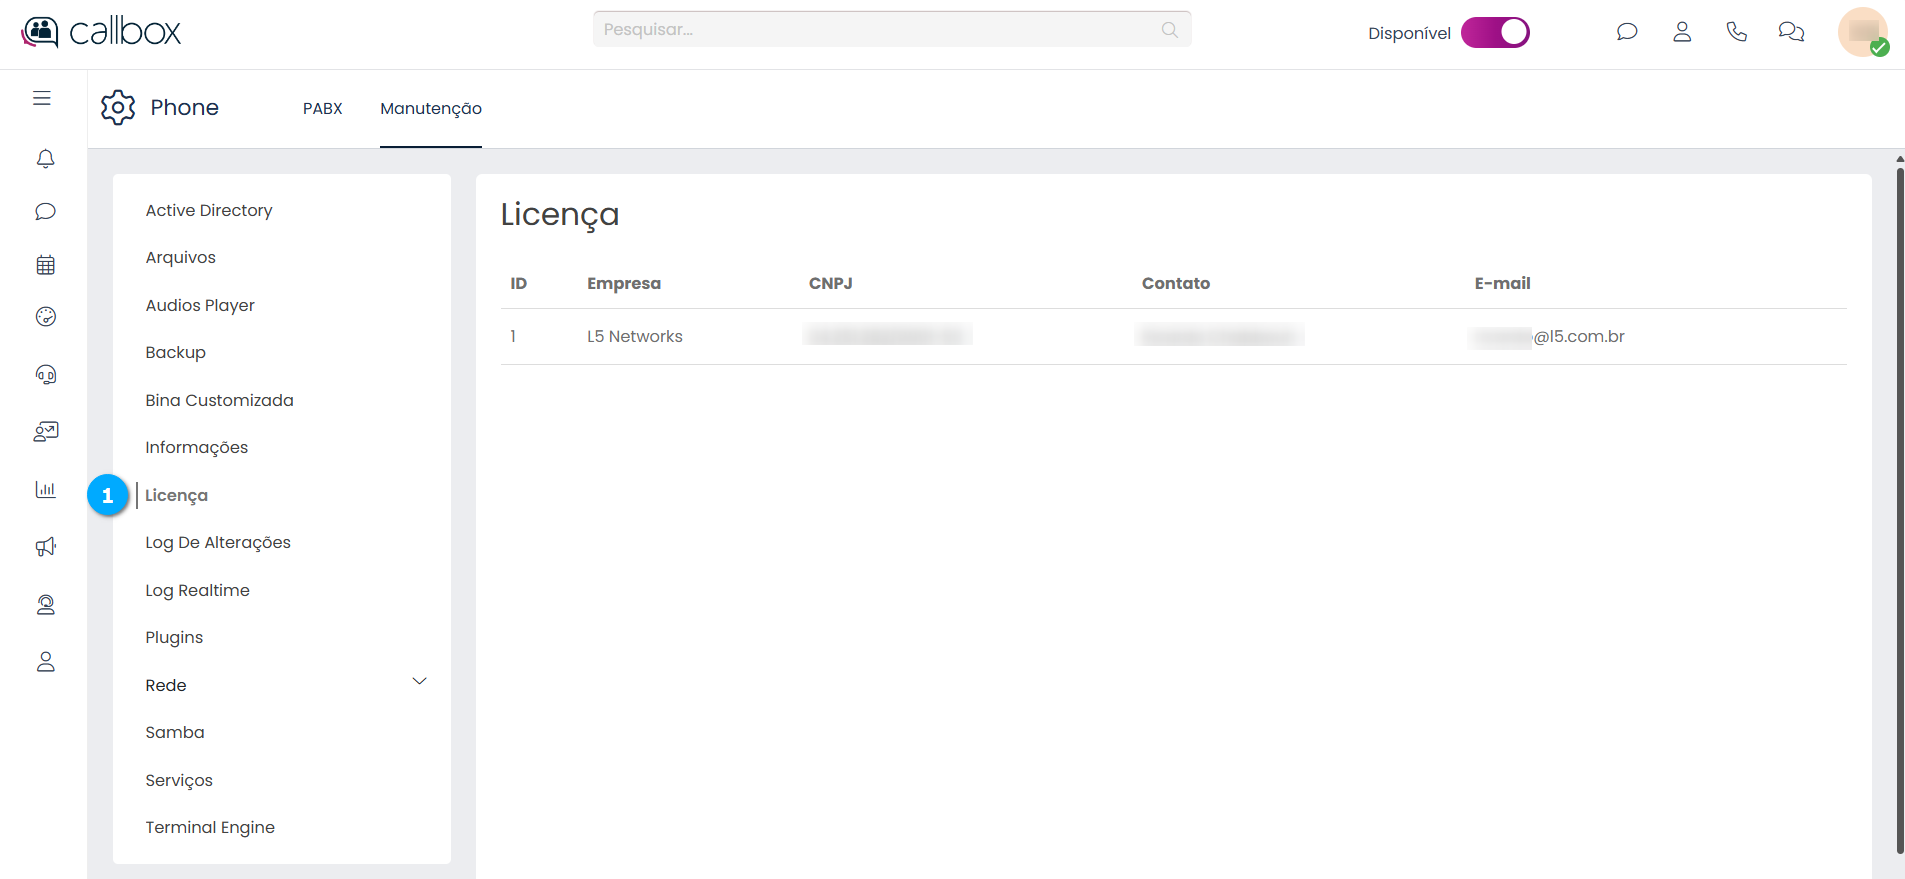Image resolution: width=1905 pixels, height=879 pixels.
Task: Open the hamburger menu icon
Action: tap(42, 98)
